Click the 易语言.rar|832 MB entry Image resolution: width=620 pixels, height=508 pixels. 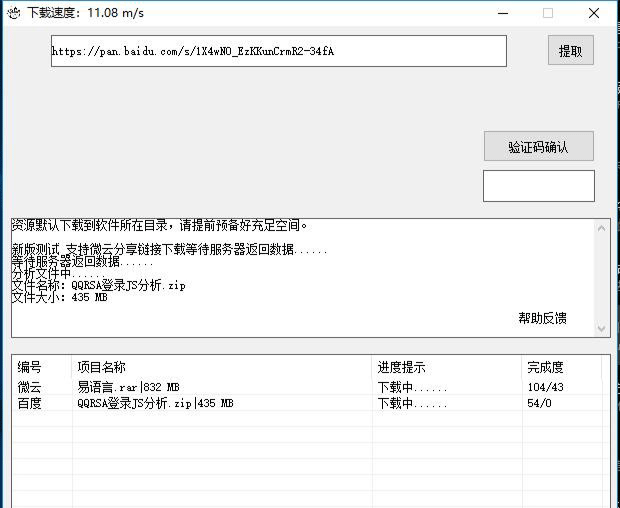(129, 387)
